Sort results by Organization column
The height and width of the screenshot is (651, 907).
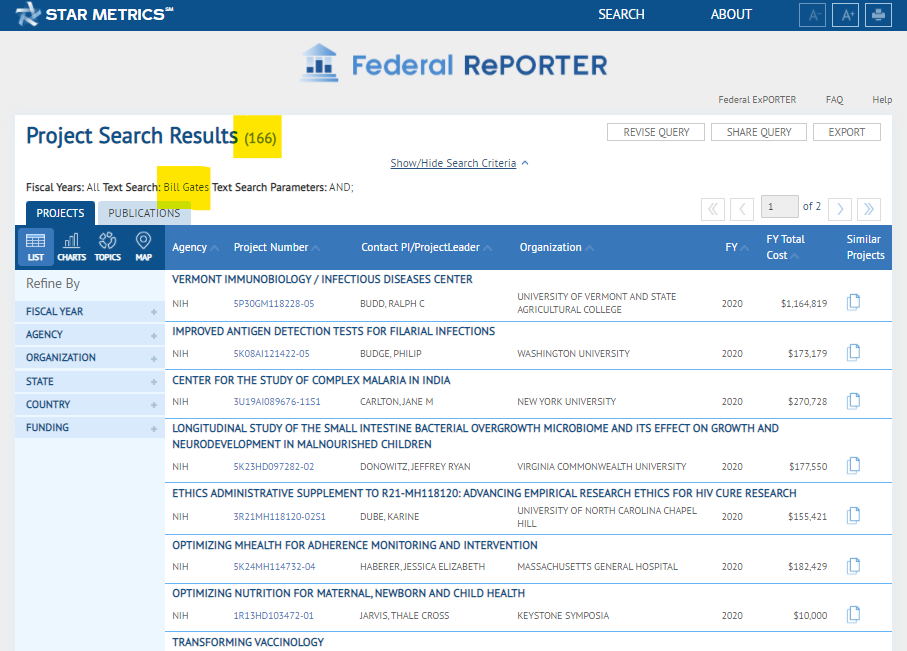point(556,247)
